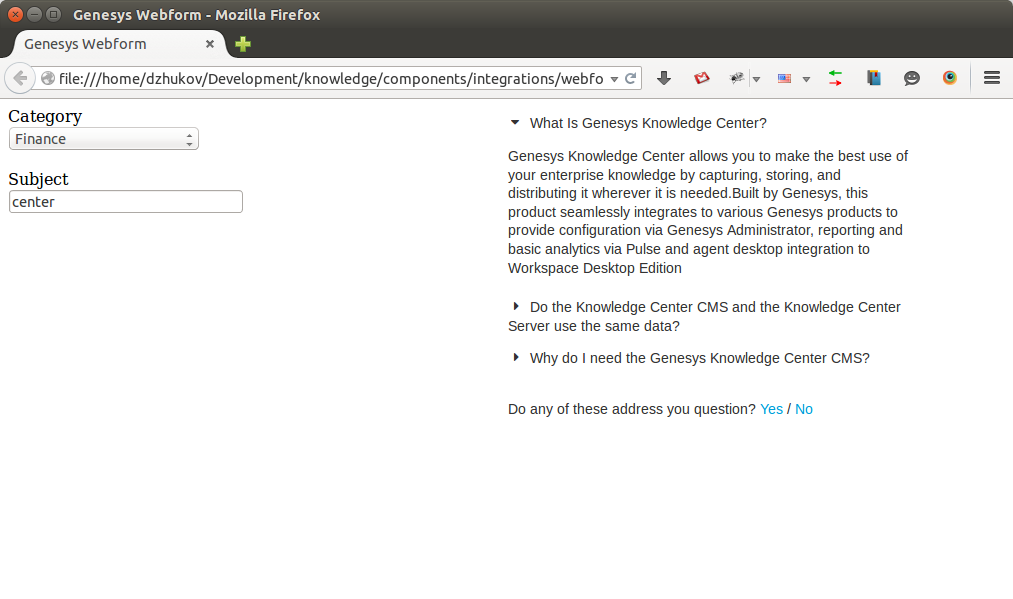
Task: Click the chat smiley face icon
Action: point(912,78)
